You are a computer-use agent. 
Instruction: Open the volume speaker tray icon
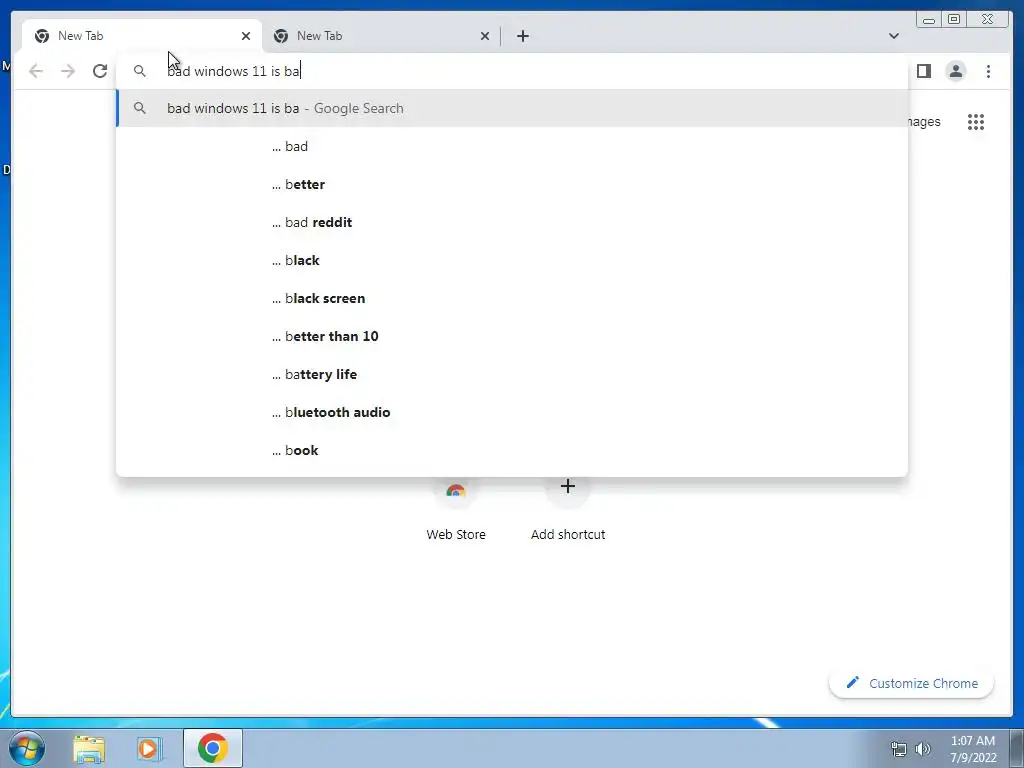click(923, 749)
